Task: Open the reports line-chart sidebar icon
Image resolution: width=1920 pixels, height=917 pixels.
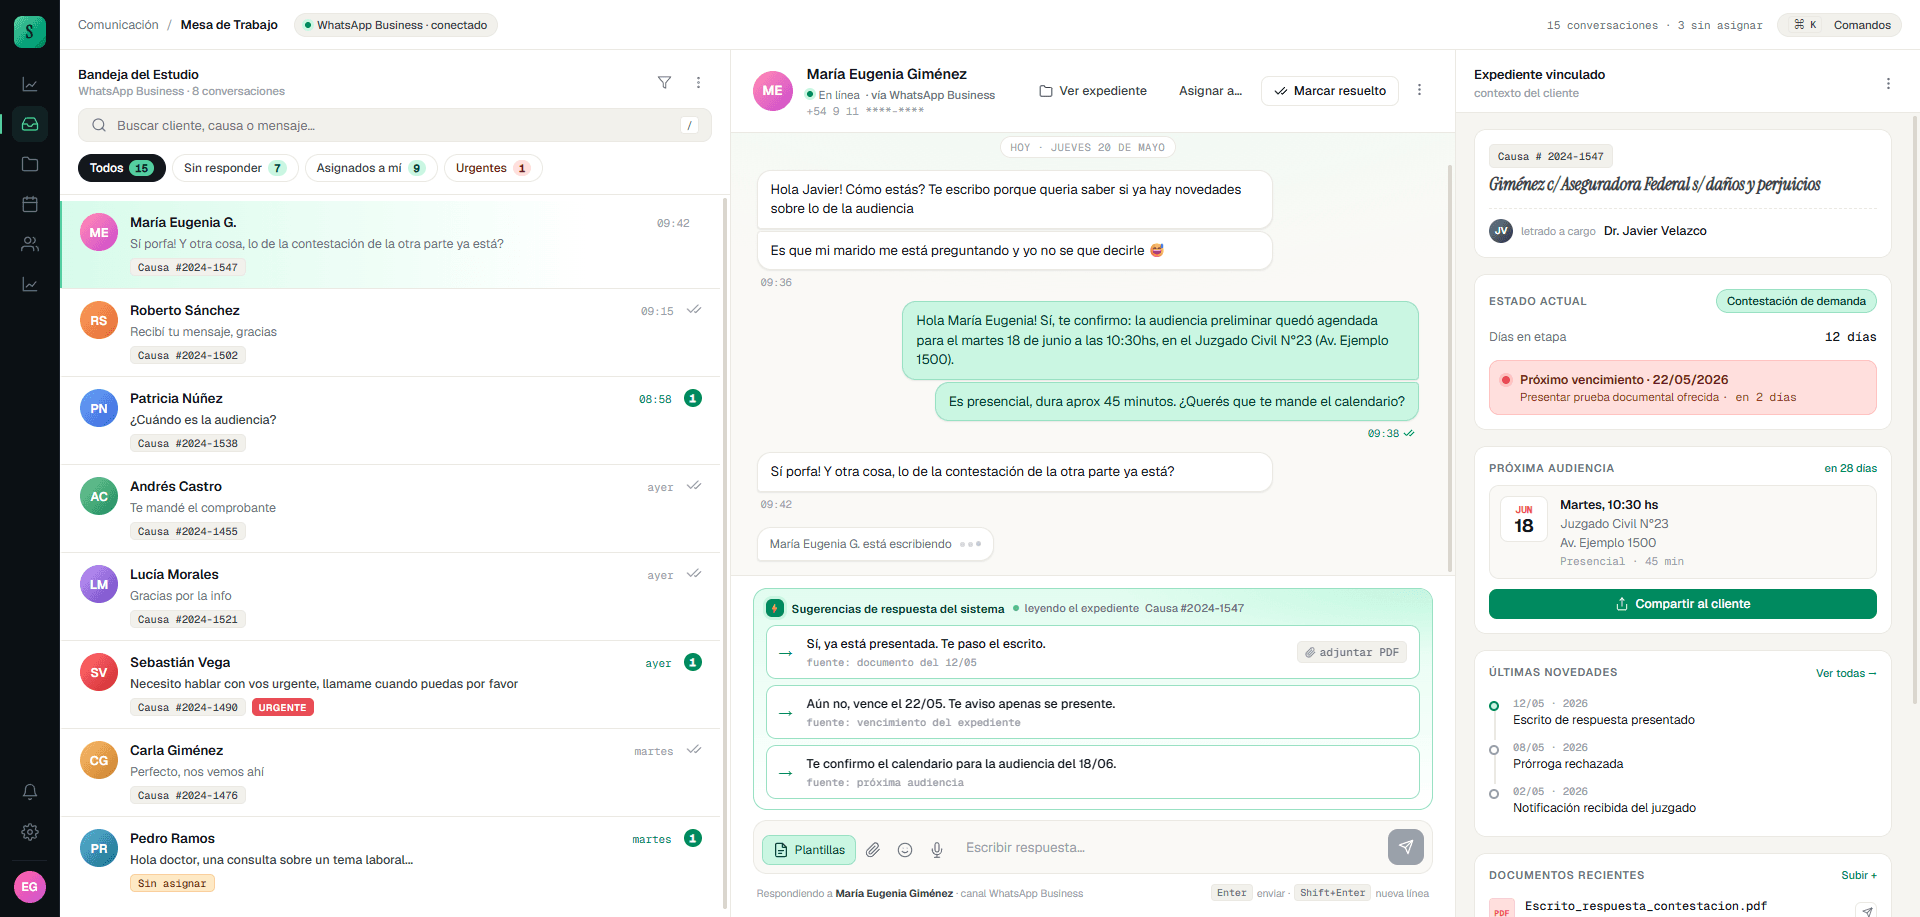Action: click(30, 285)
